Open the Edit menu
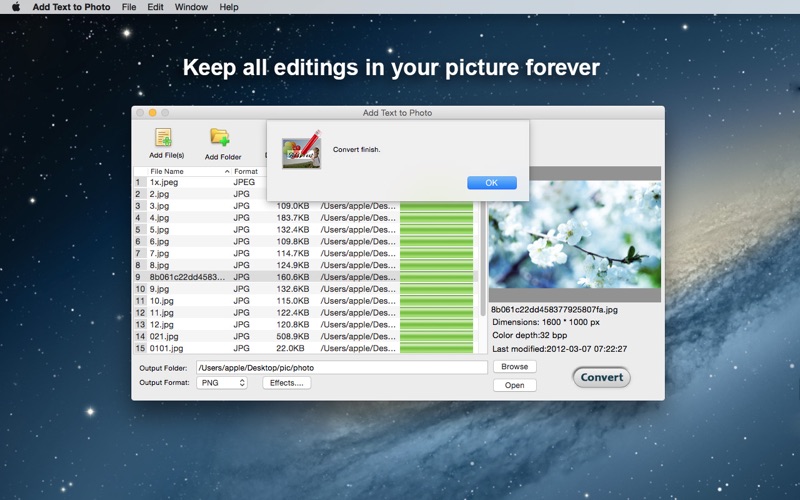 click(155, 7)
